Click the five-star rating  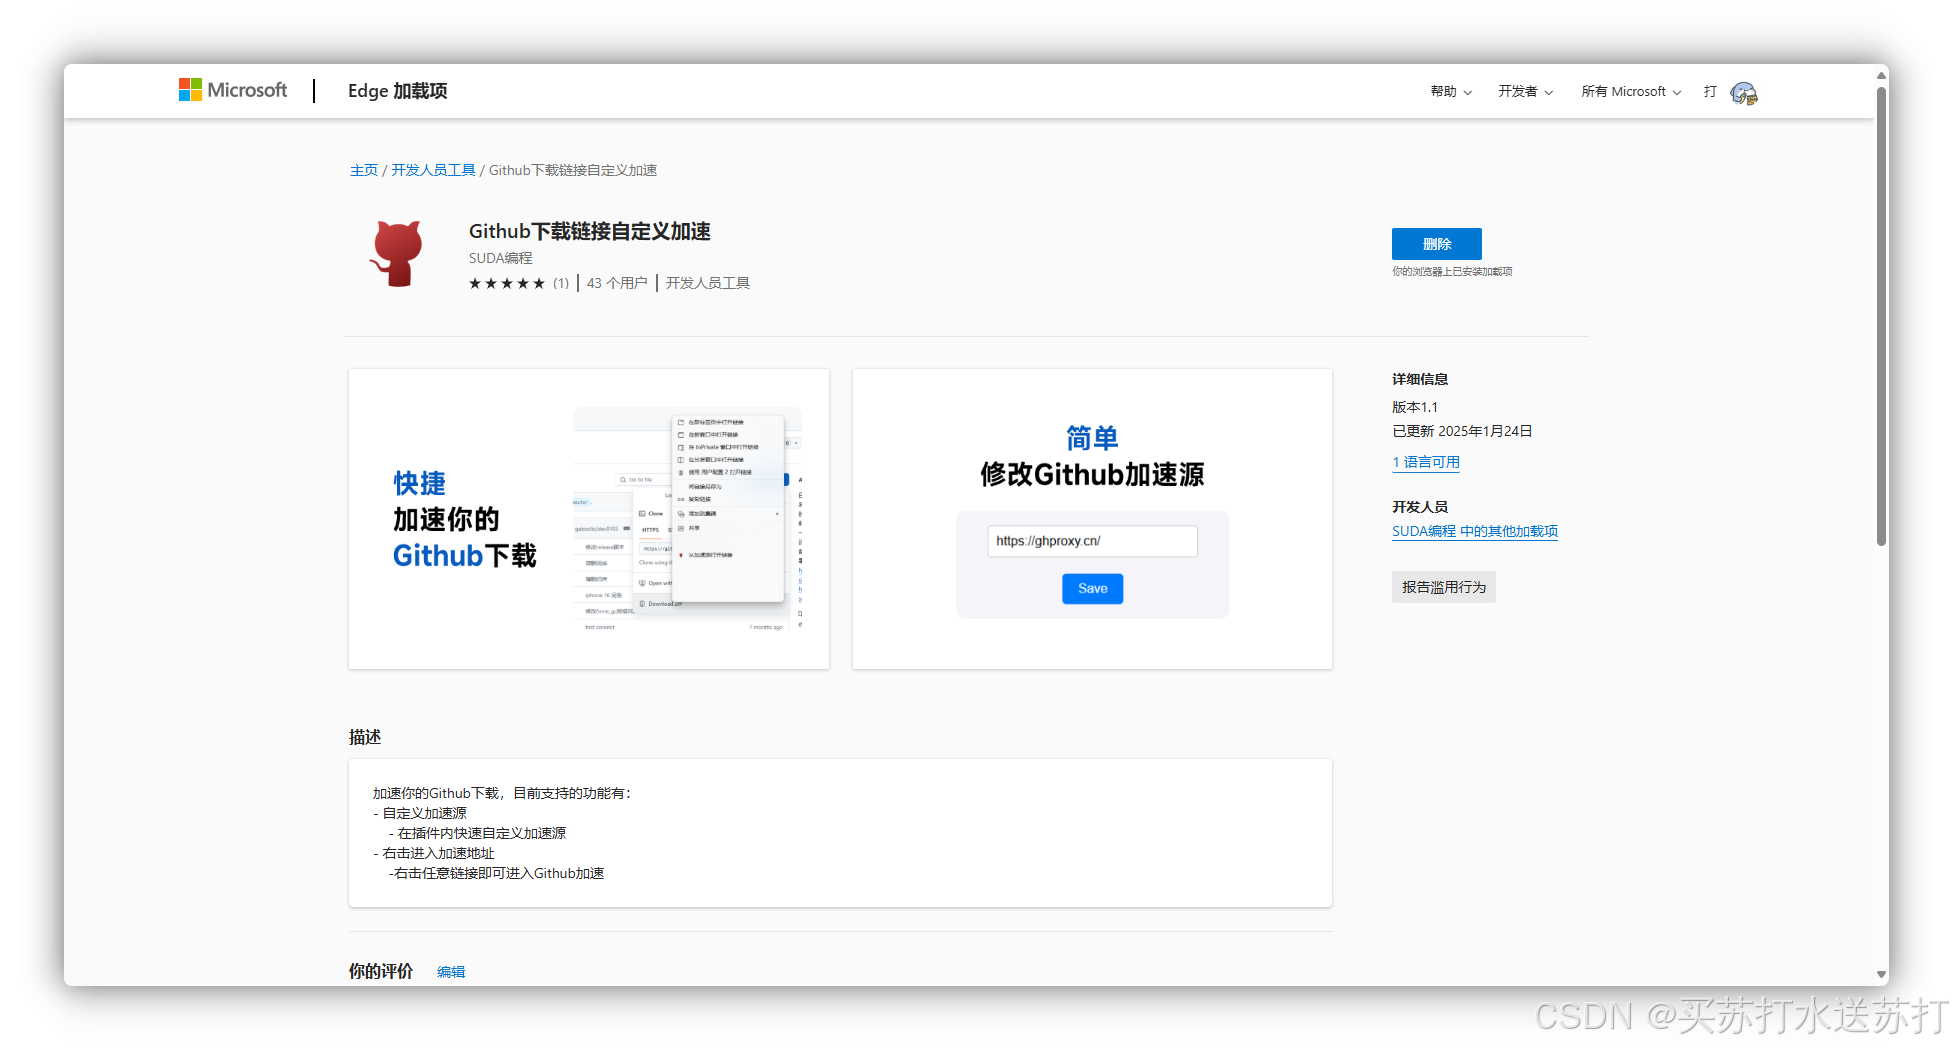[507, 283]
